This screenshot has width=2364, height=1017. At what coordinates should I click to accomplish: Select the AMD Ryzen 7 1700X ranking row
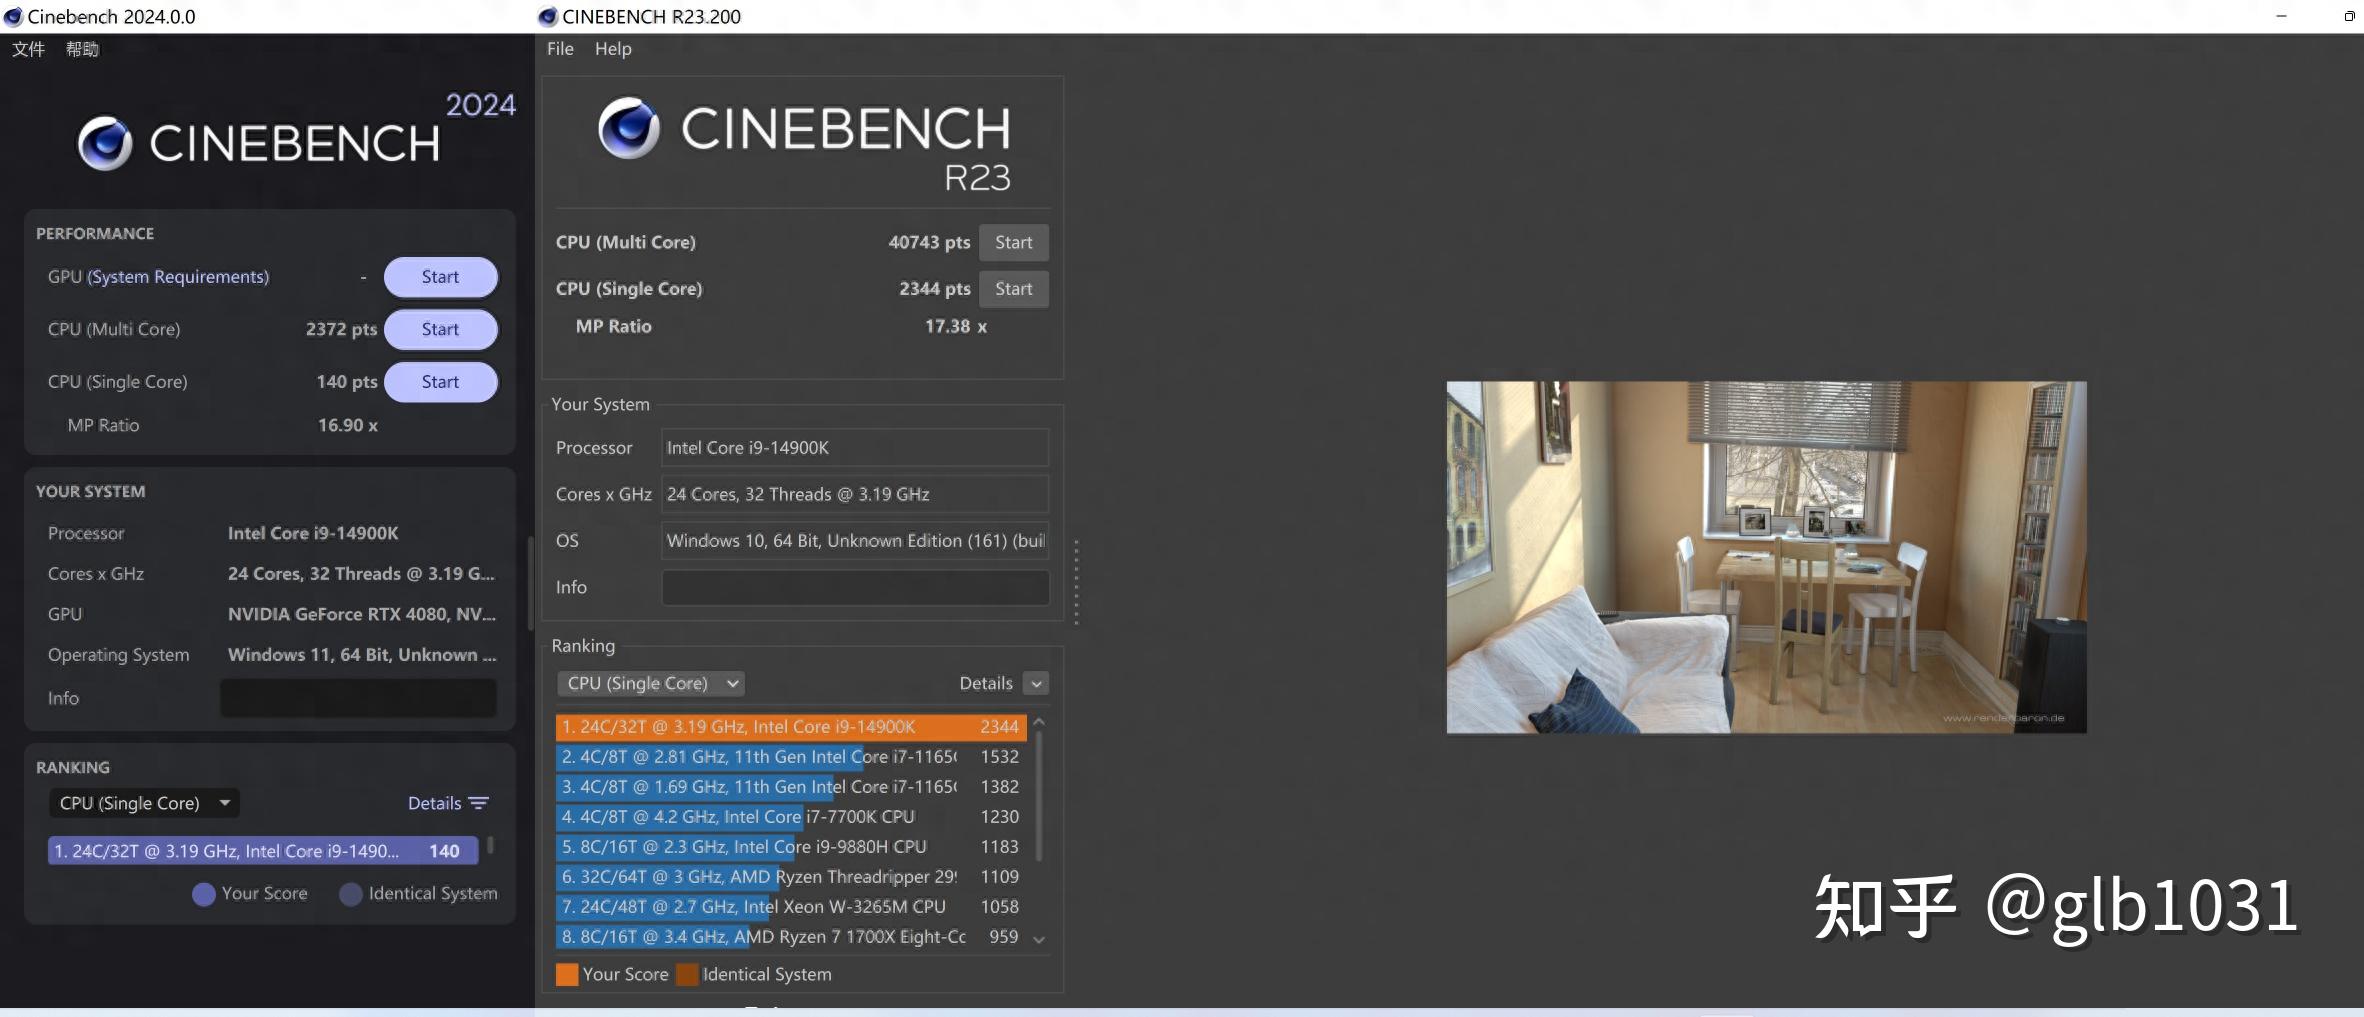point(791,937)
